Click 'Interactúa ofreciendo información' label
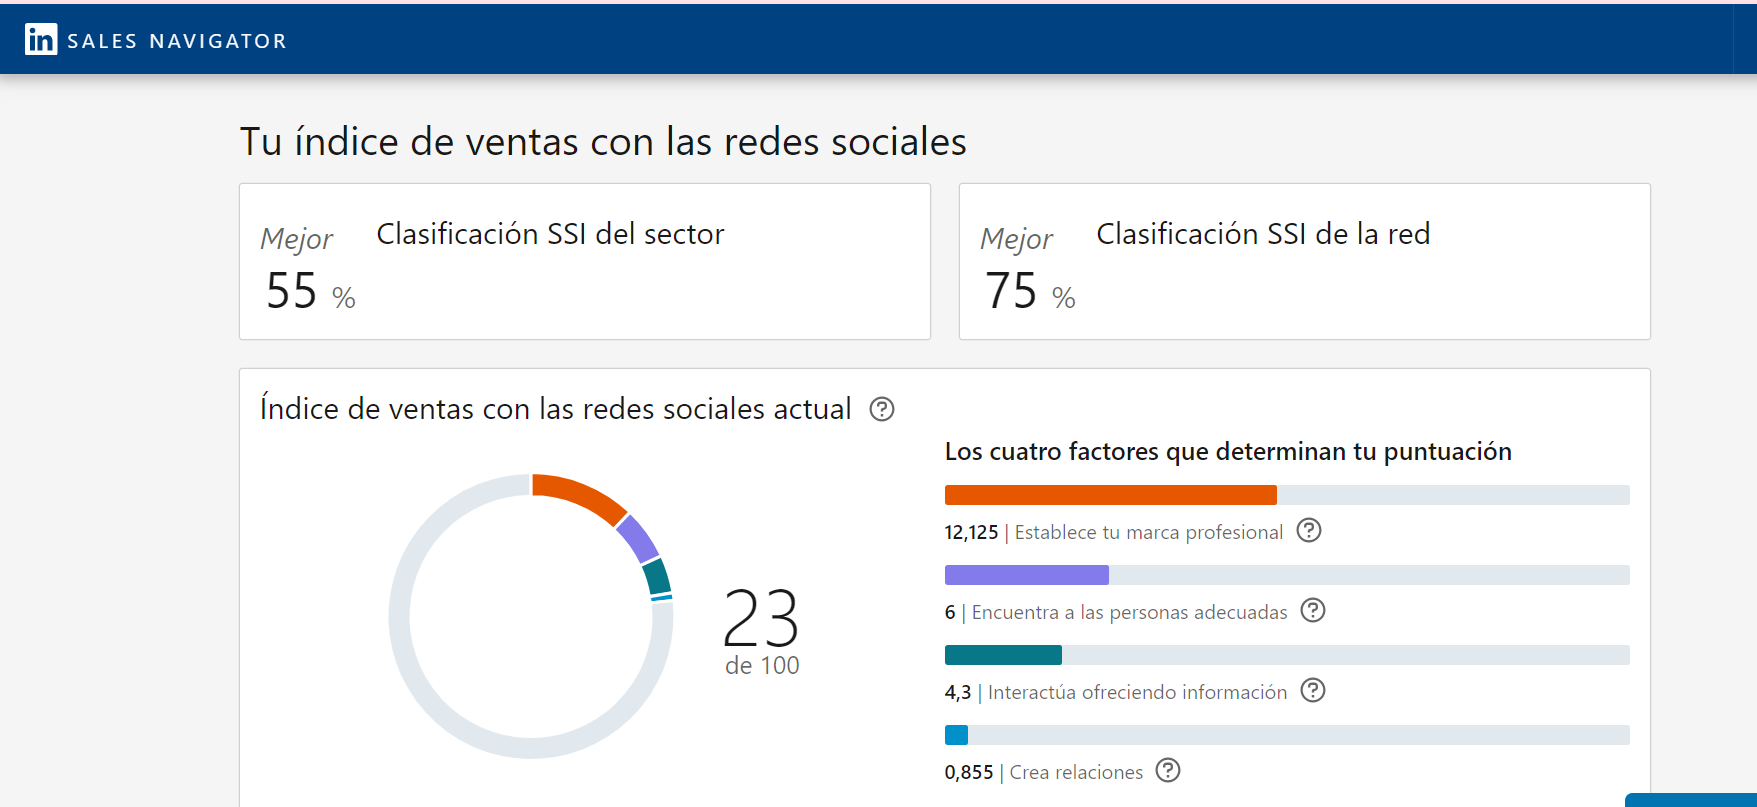This screenshot has width=1757, height=807. (1137, 693)
